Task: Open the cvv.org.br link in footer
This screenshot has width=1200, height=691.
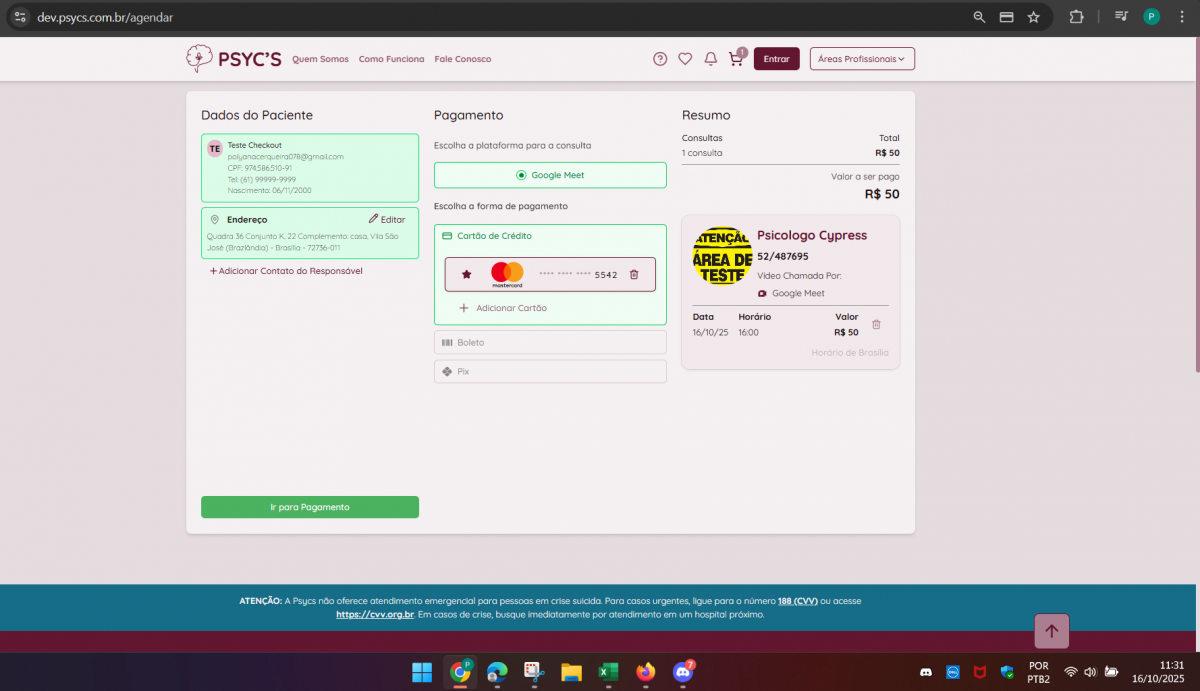Action: 375,614
